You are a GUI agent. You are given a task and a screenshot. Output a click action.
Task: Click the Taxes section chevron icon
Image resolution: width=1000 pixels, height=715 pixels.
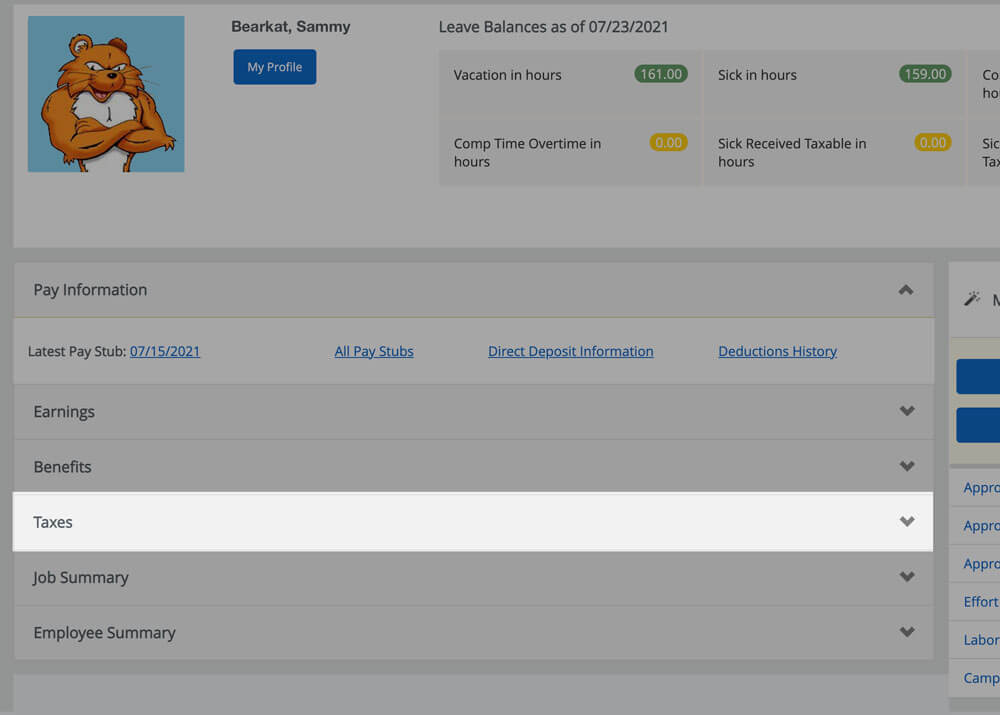point(908,521)
